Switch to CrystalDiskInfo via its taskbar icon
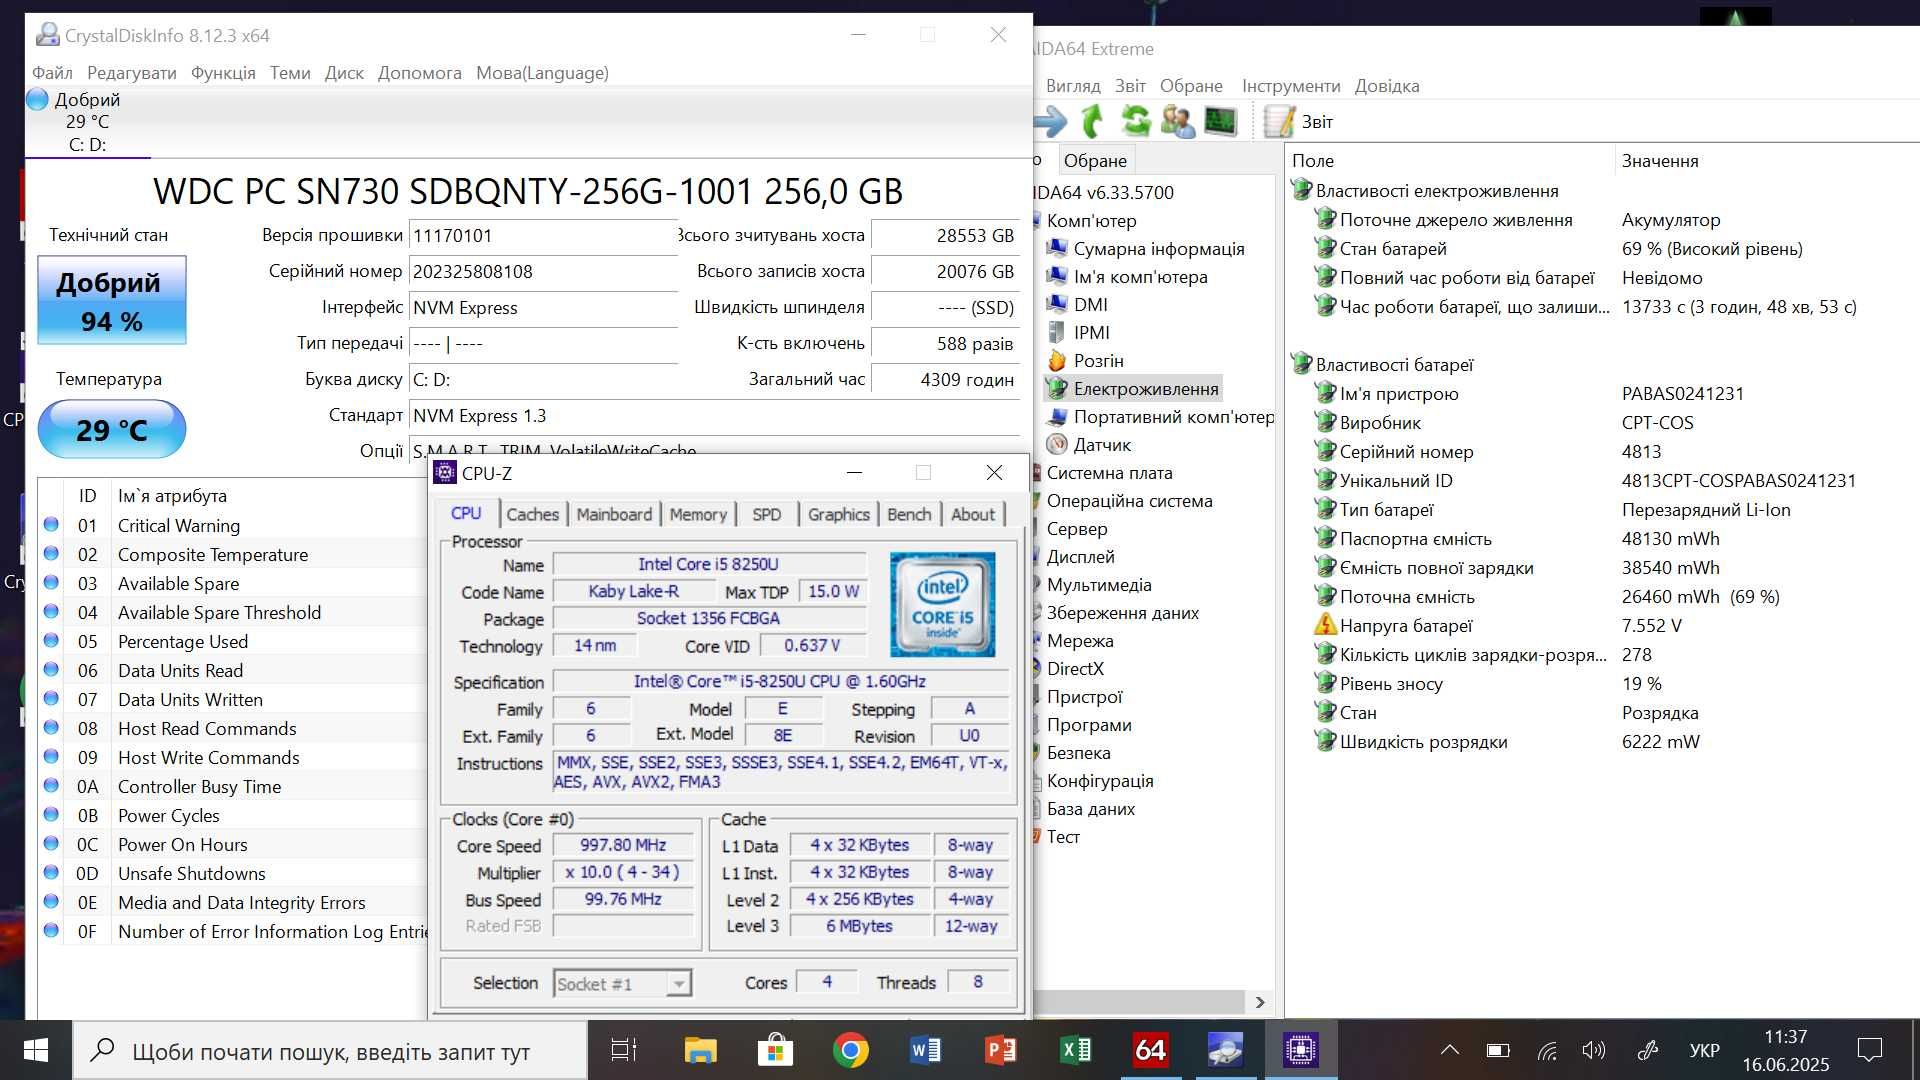The height and width of the screenshot is (1080, 1920). (x=1225, y=1050)
